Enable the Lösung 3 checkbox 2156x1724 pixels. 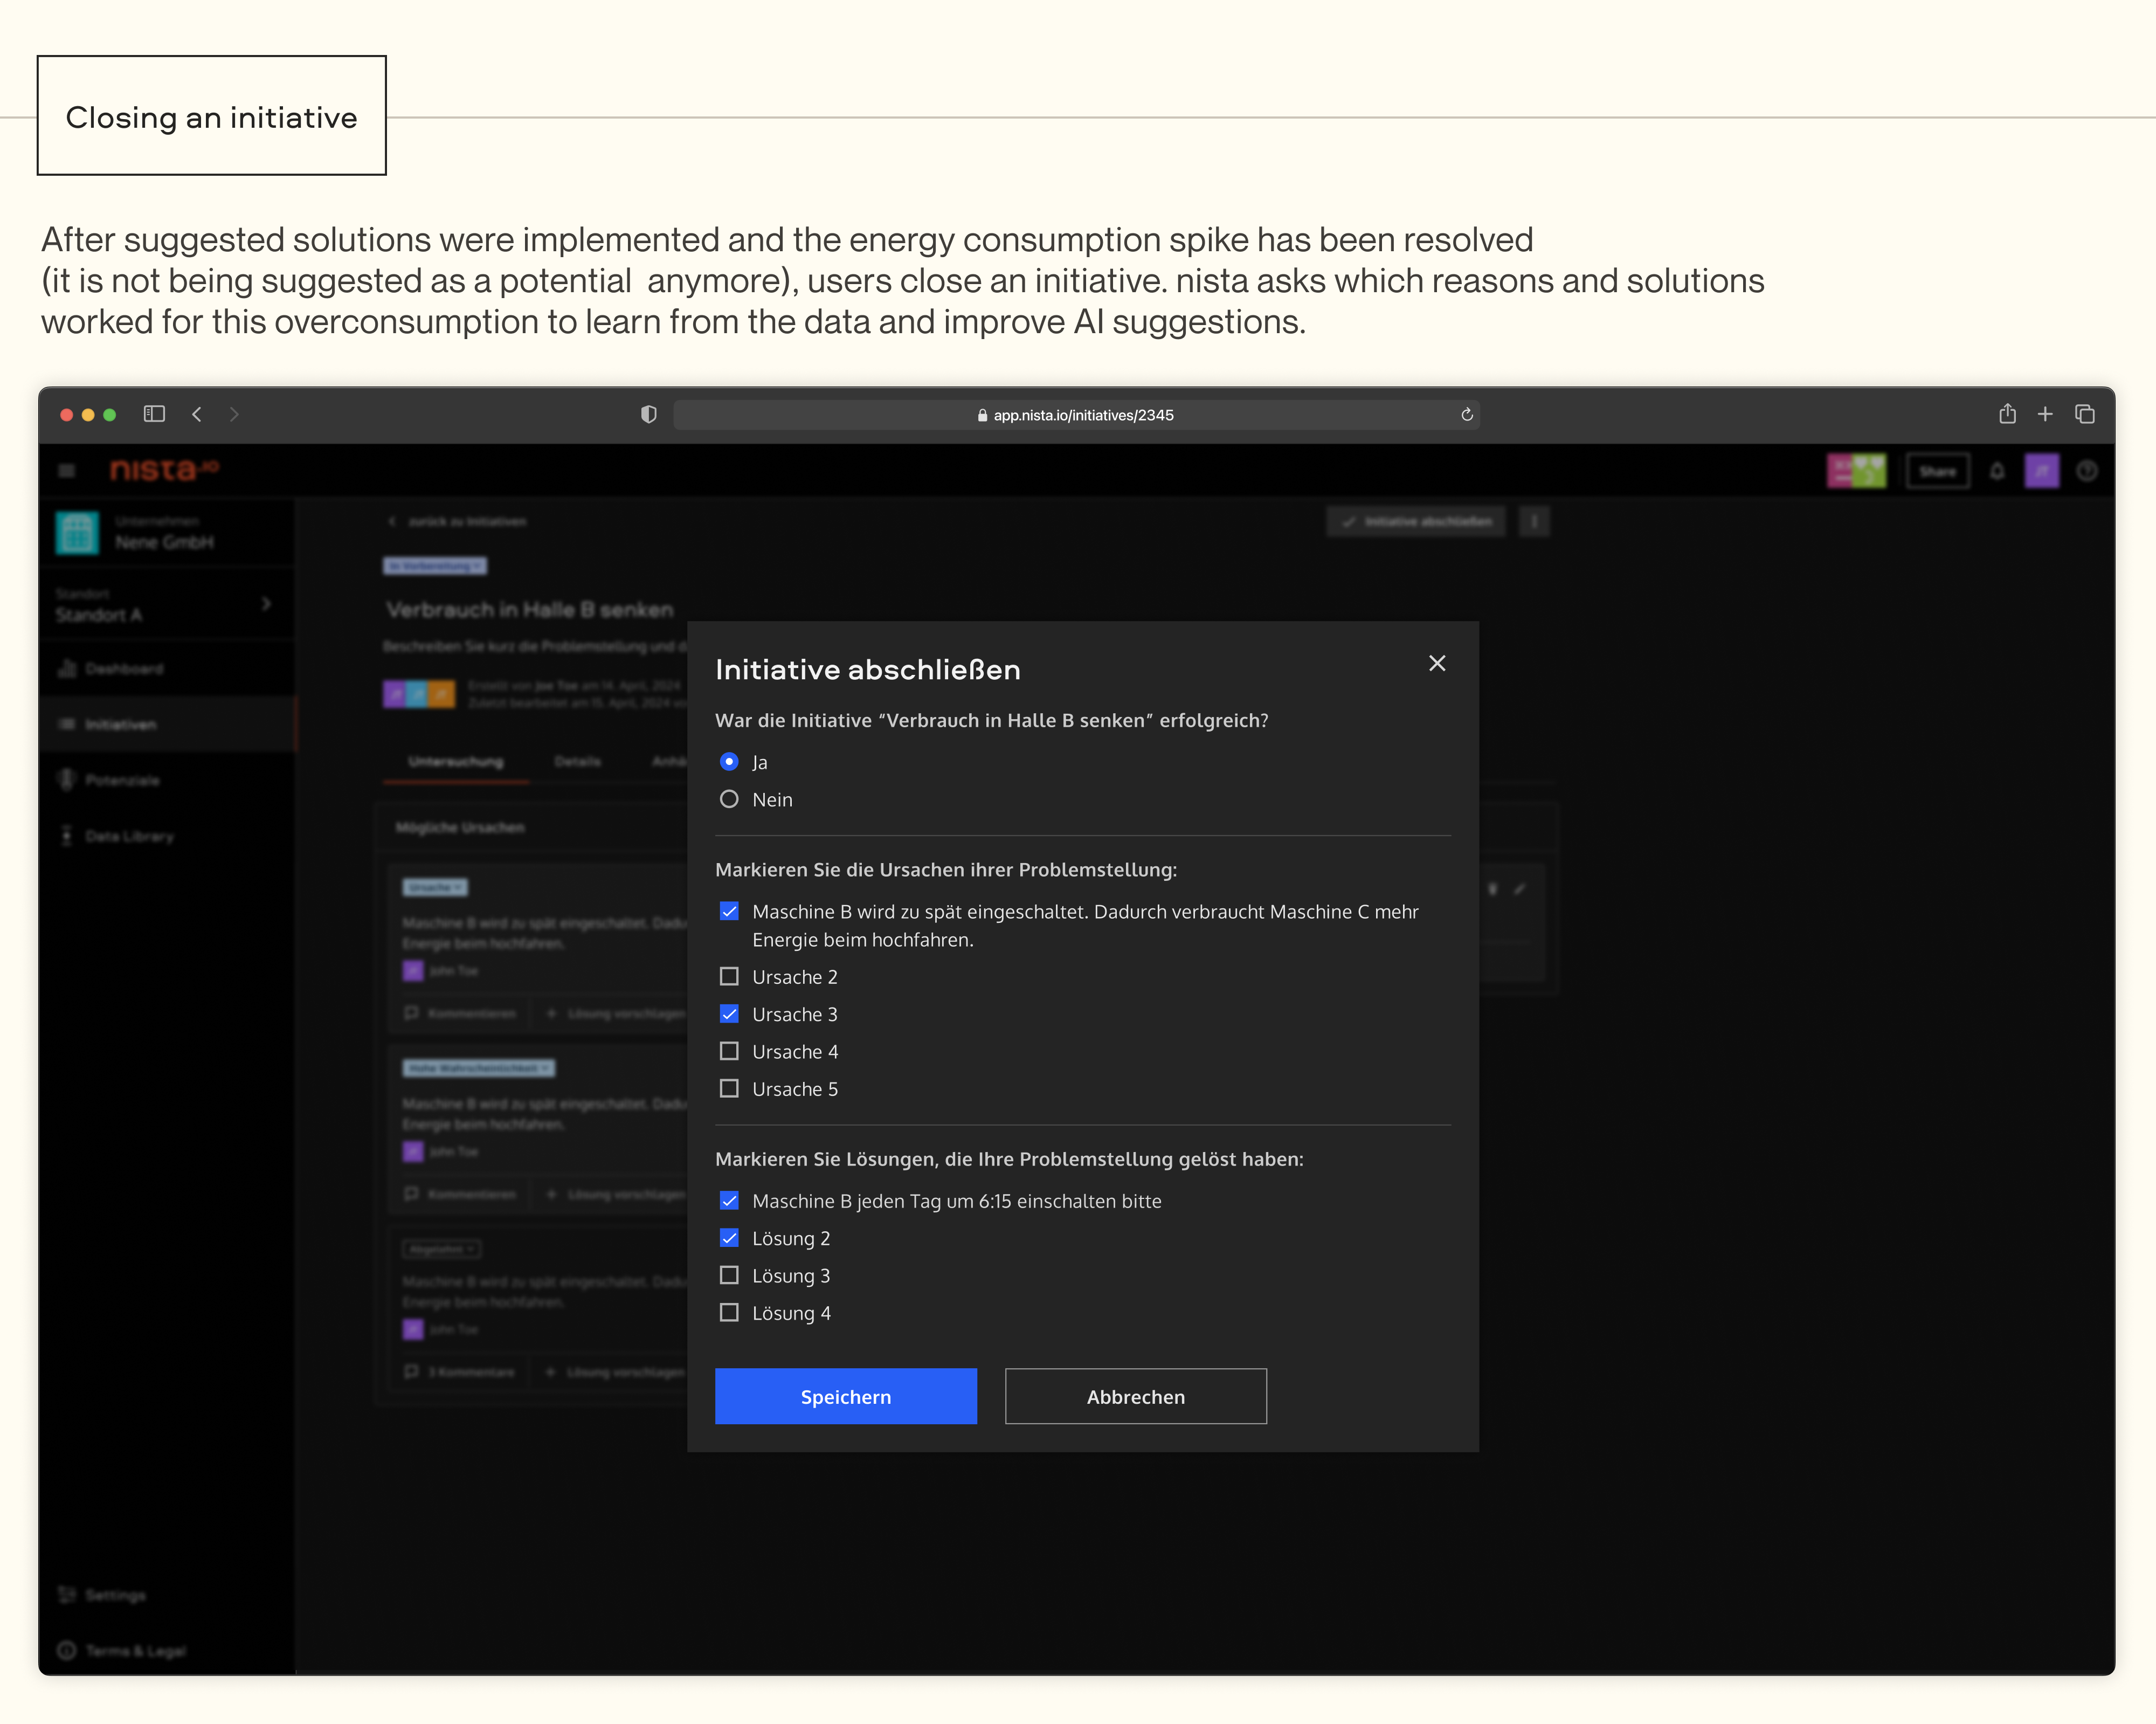pos(729,1275)
